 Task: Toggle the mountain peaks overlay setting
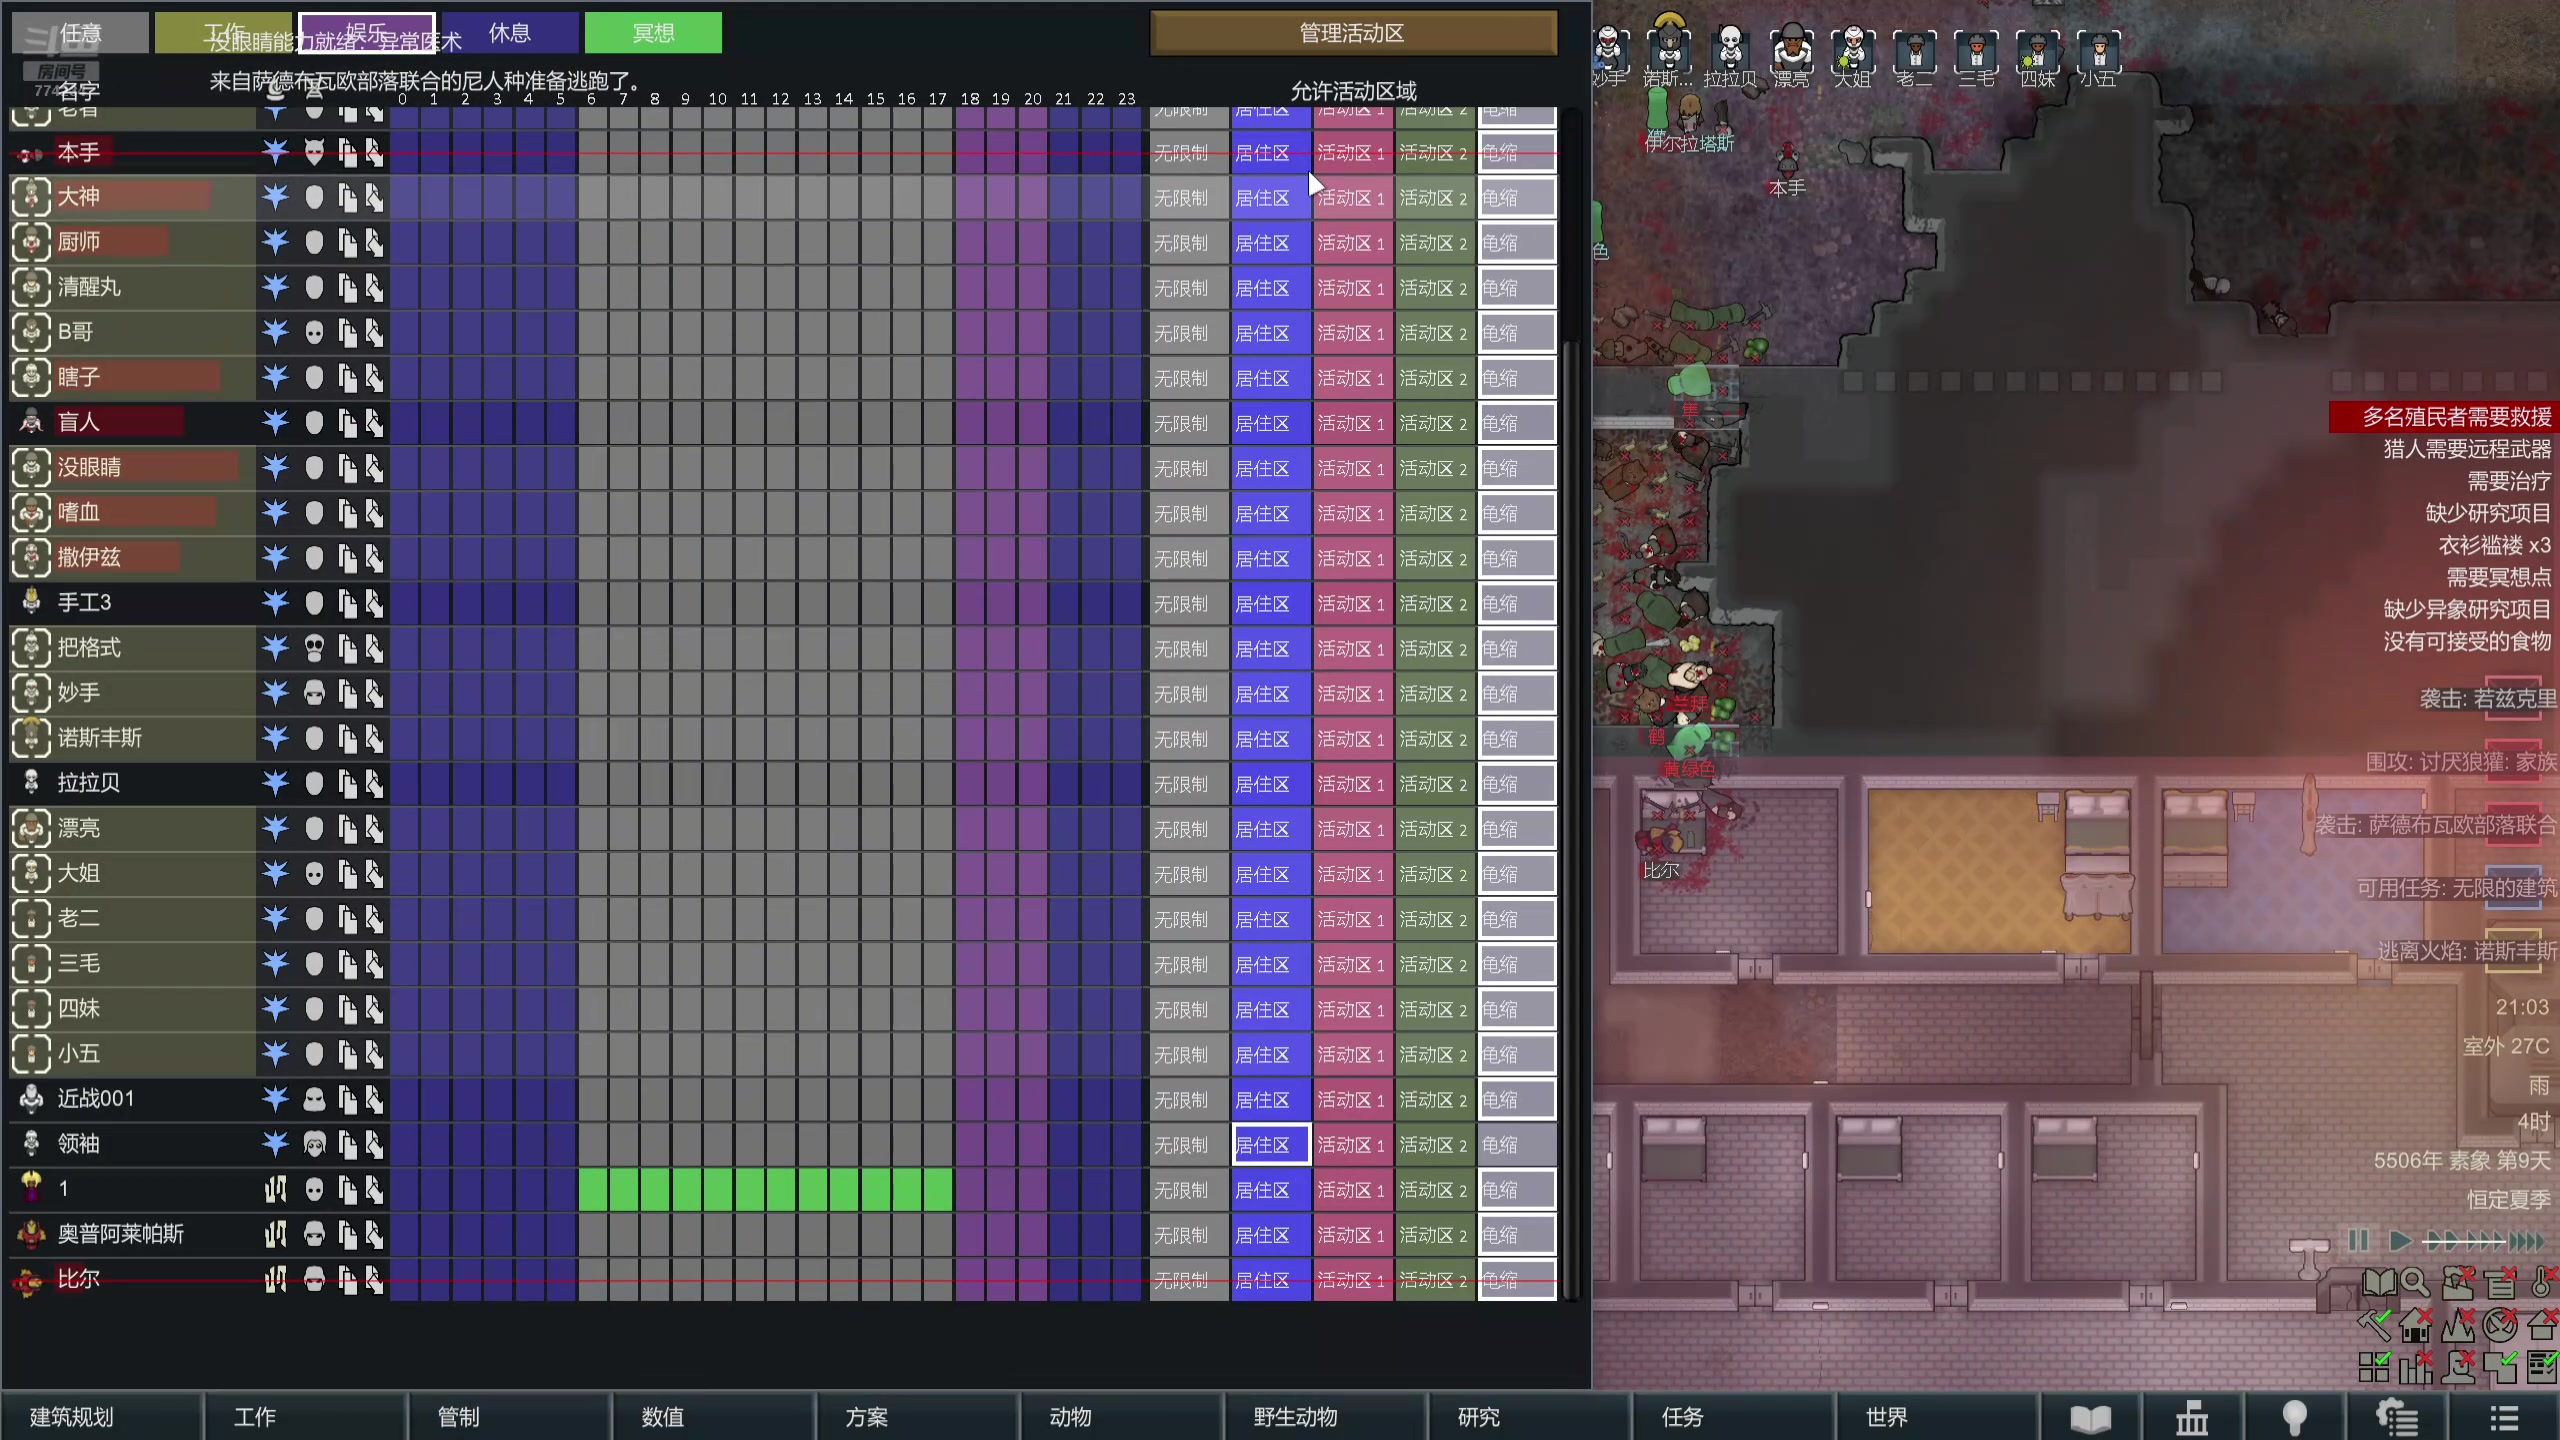[x=2457, y=1325]
